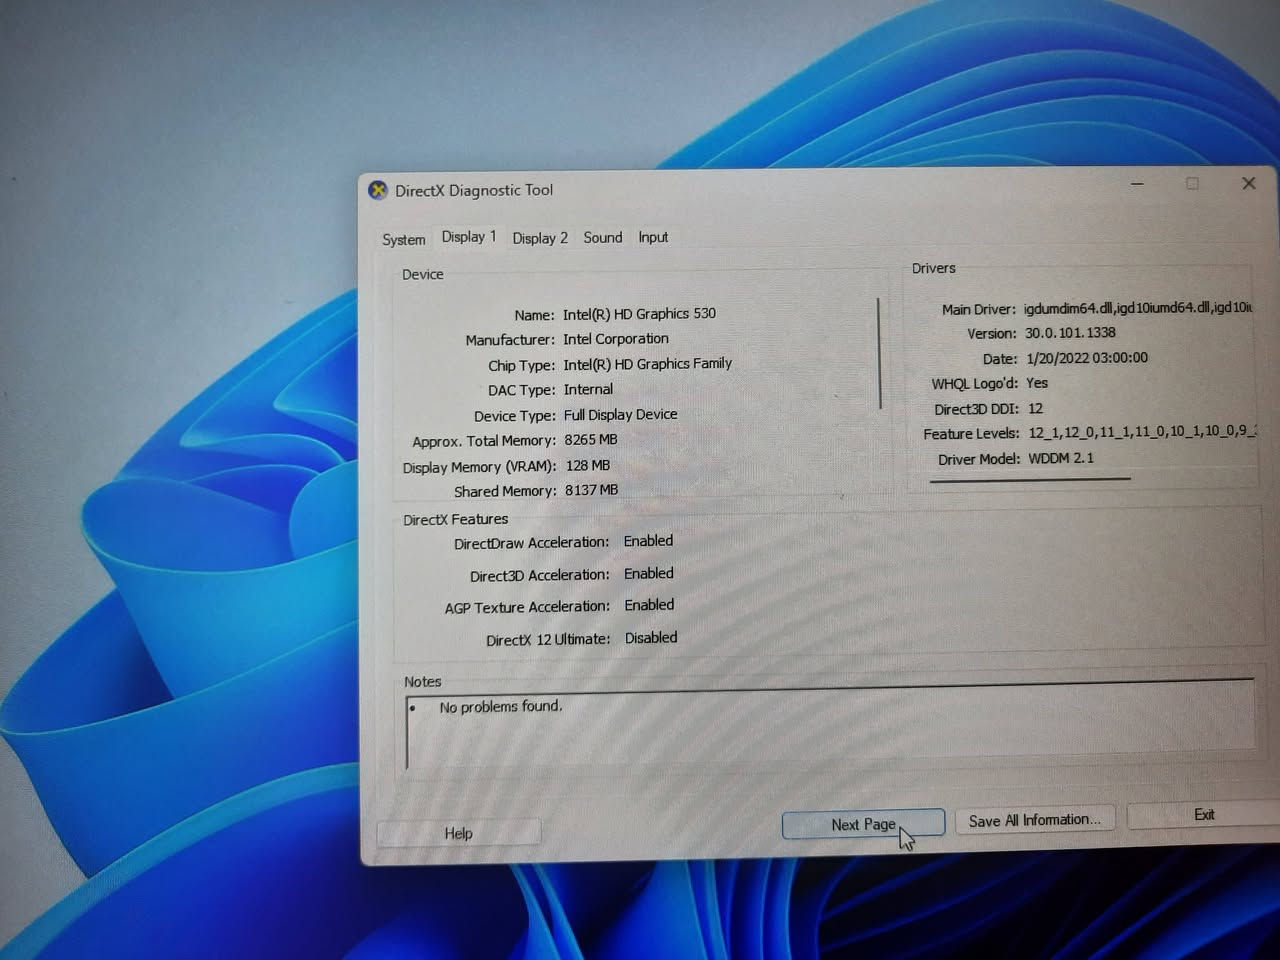This screenshot has width=1280, height=960.
Task: Click the Direct3D DDI value '12'
Action: pos(1035,408)
